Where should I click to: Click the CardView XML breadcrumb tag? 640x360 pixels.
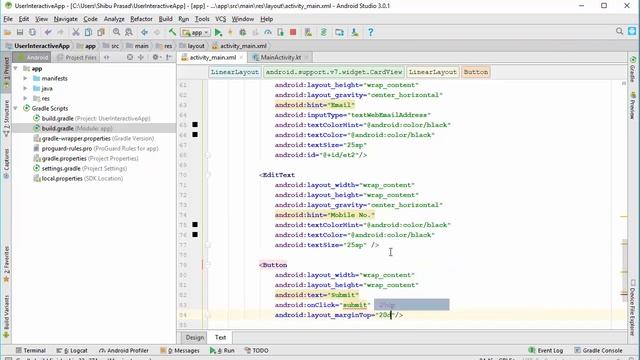click(334, 72)
